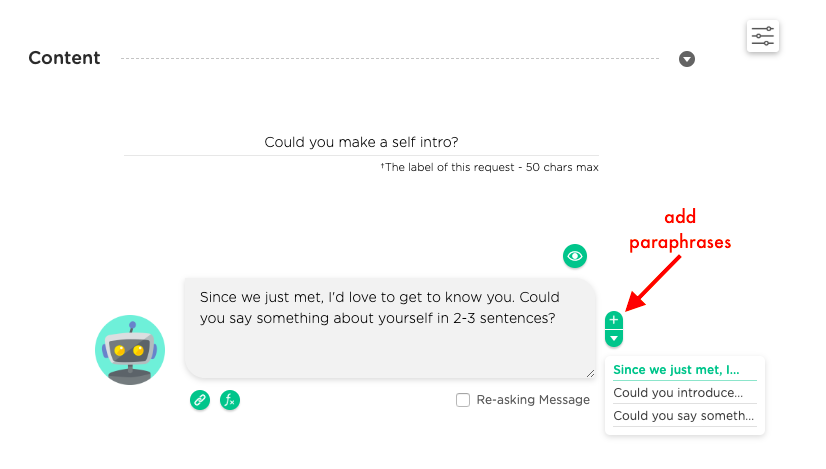The height and width of the screenshot is (469, 826).
Task: Select paraphrase "Could you say someth..."
Action: tap(684, 416)
